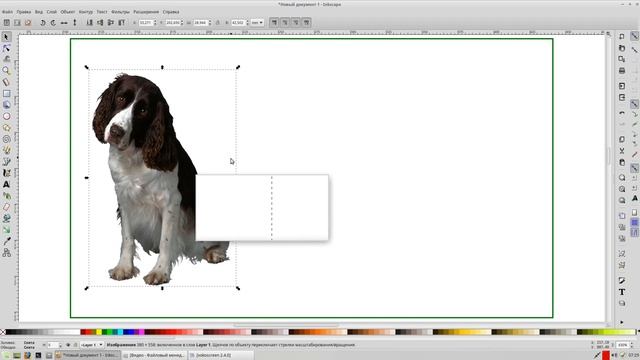Switch to file manager window in taskbar
This screenshot has width=640, height=360.
tap(154, 356)
